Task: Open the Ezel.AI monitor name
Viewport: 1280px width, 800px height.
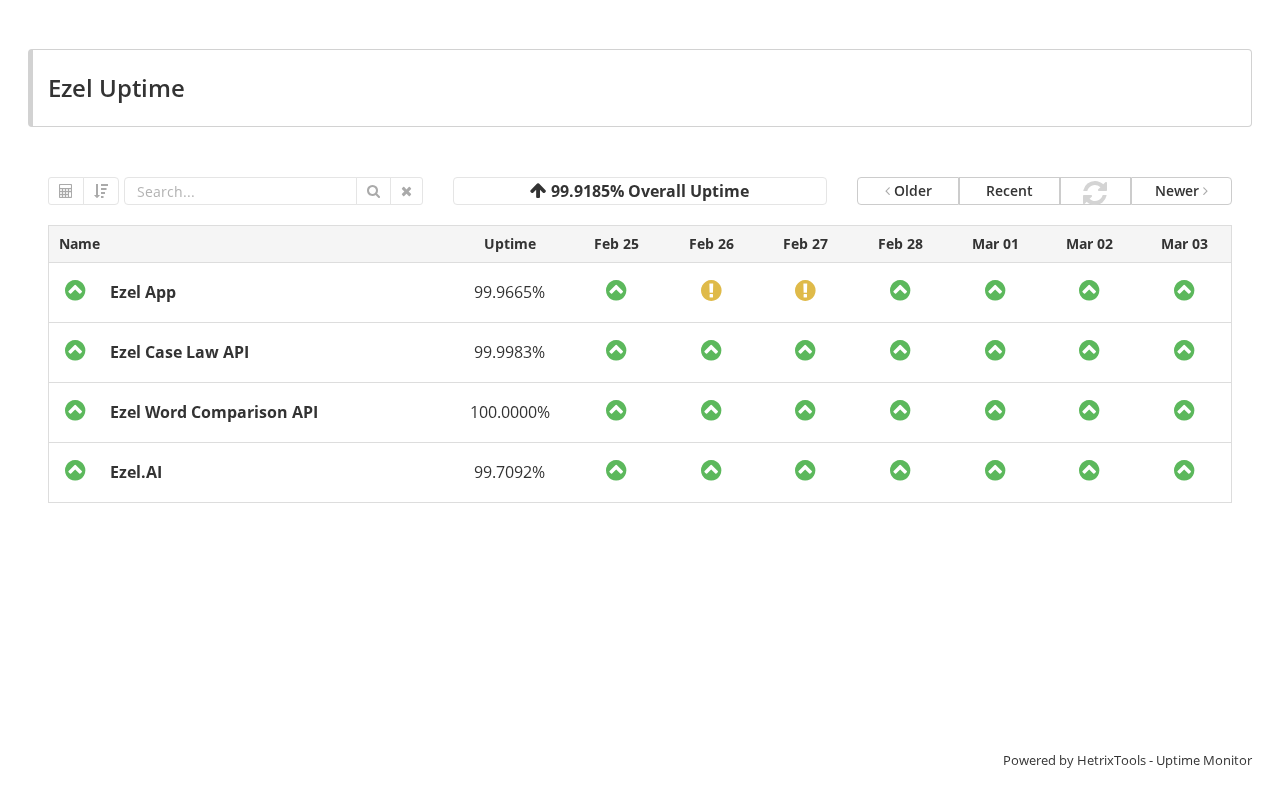Action: (x=136, y=472)
